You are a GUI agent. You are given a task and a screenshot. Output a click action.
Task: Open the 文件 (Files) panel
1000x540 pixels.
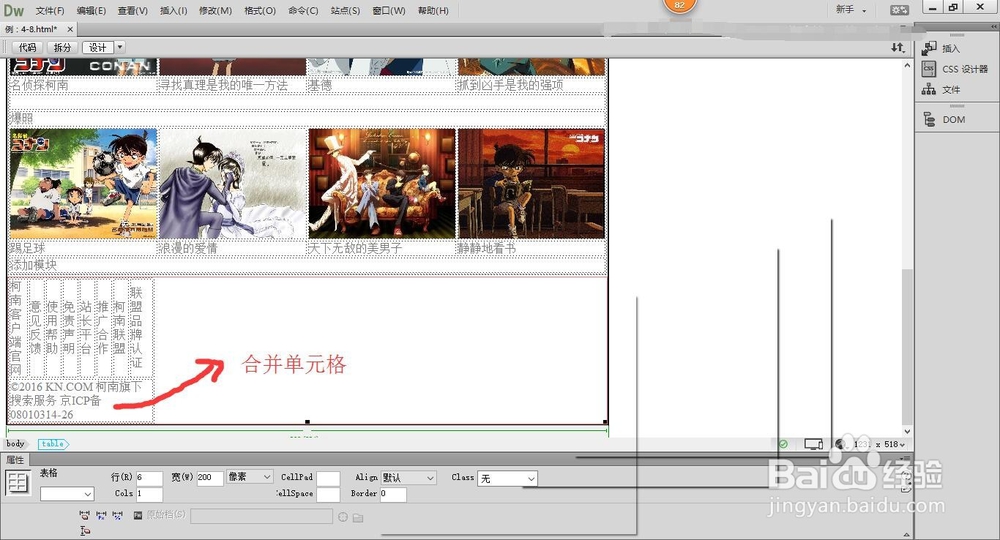click(x=941, y=89)
